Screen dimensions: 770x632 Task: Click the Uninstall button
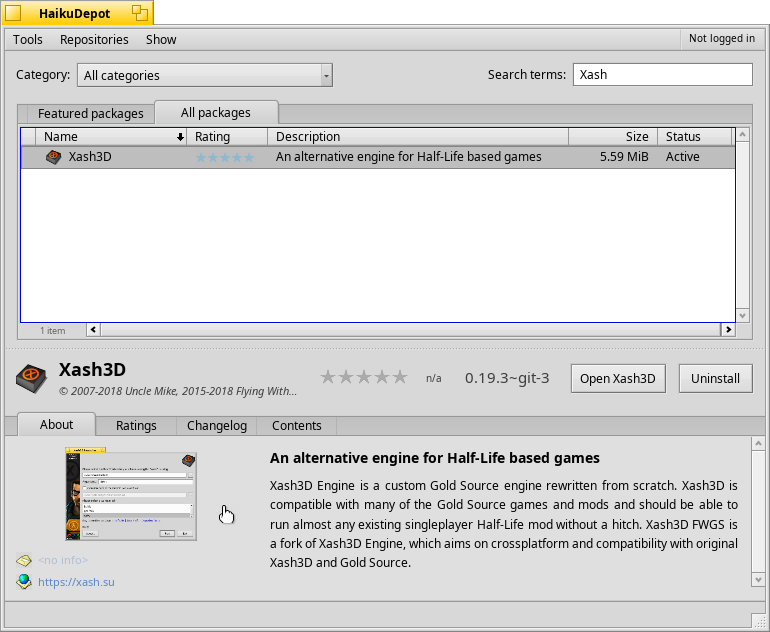click(715, 379)
